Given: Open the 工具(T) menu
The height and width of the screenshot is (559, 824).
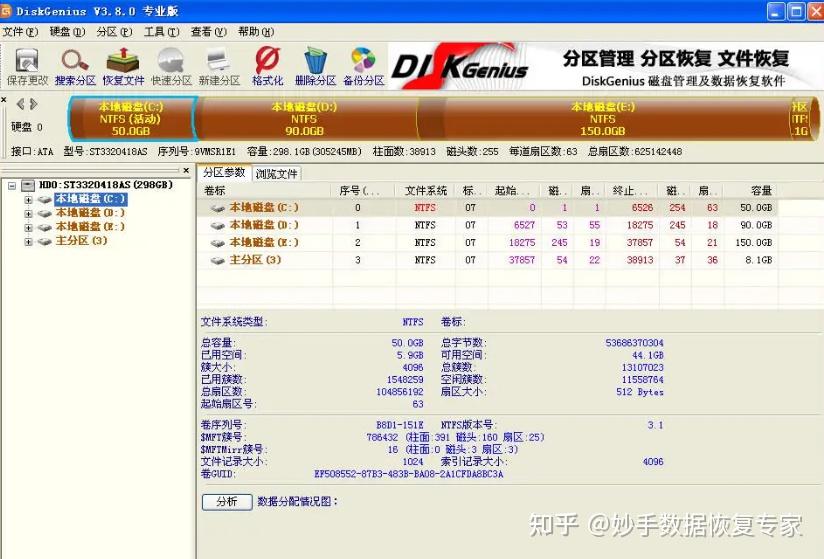Looking at the screenshot, I should tap(161, 32).
